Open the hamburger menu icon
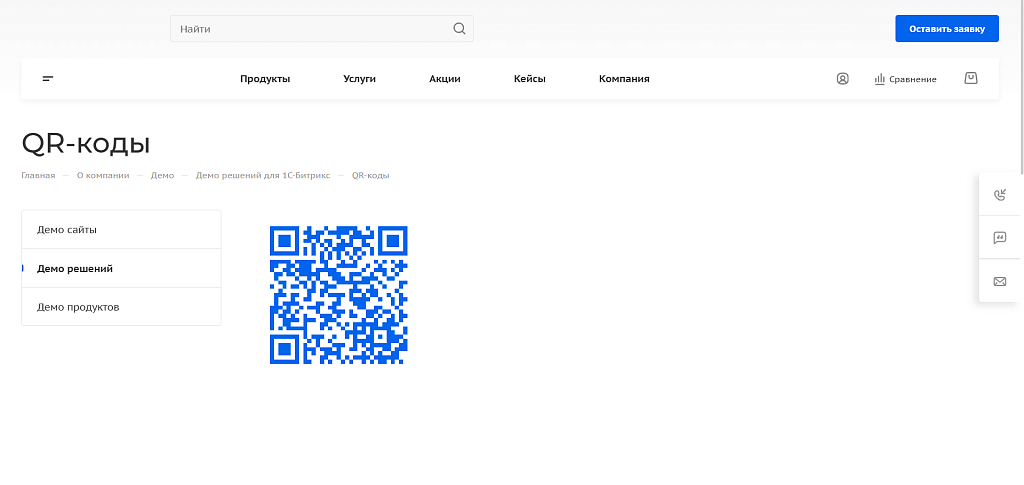Viewport: 1024px width, 485px height. 48,79
